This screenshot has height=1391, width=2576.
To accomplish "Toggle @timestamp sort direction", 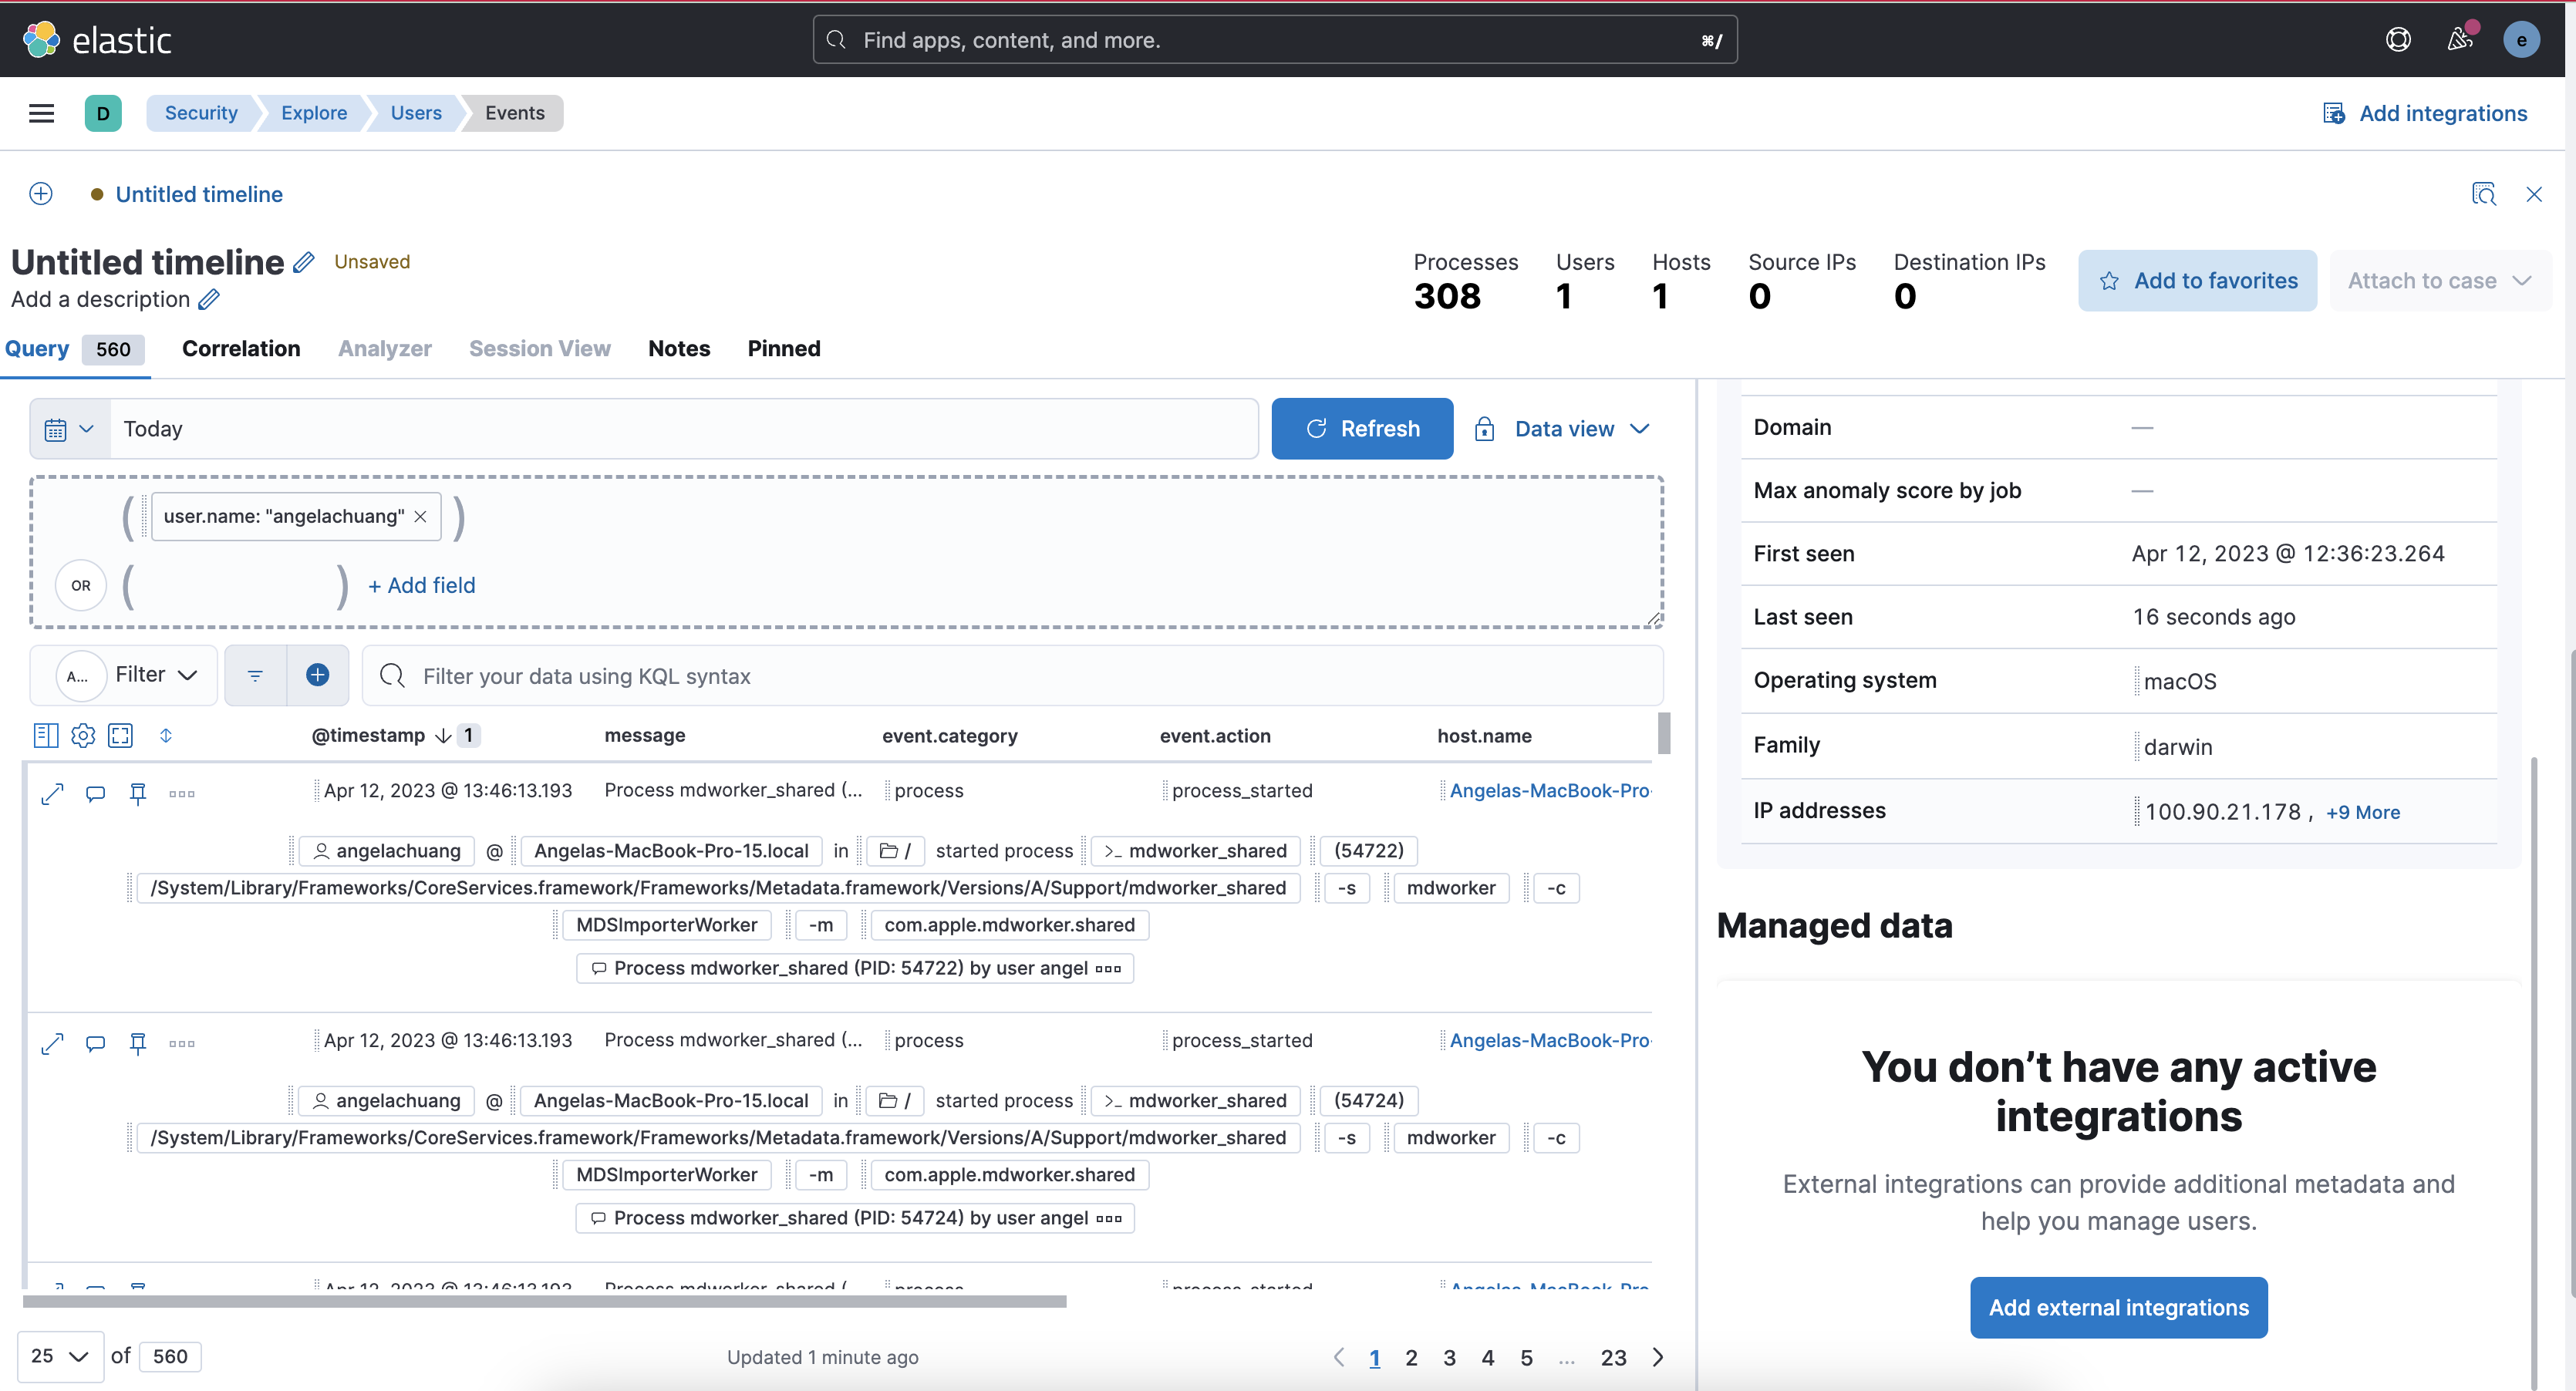I will [x=443, y=735].
